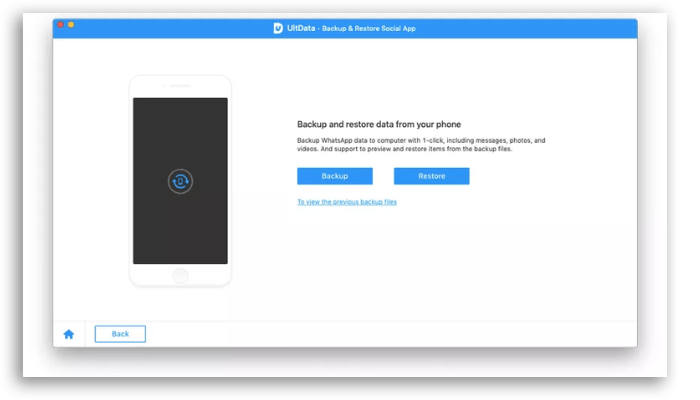Click the Restore button
Viewport: 700px width, 400px height.
click(431, 176)
